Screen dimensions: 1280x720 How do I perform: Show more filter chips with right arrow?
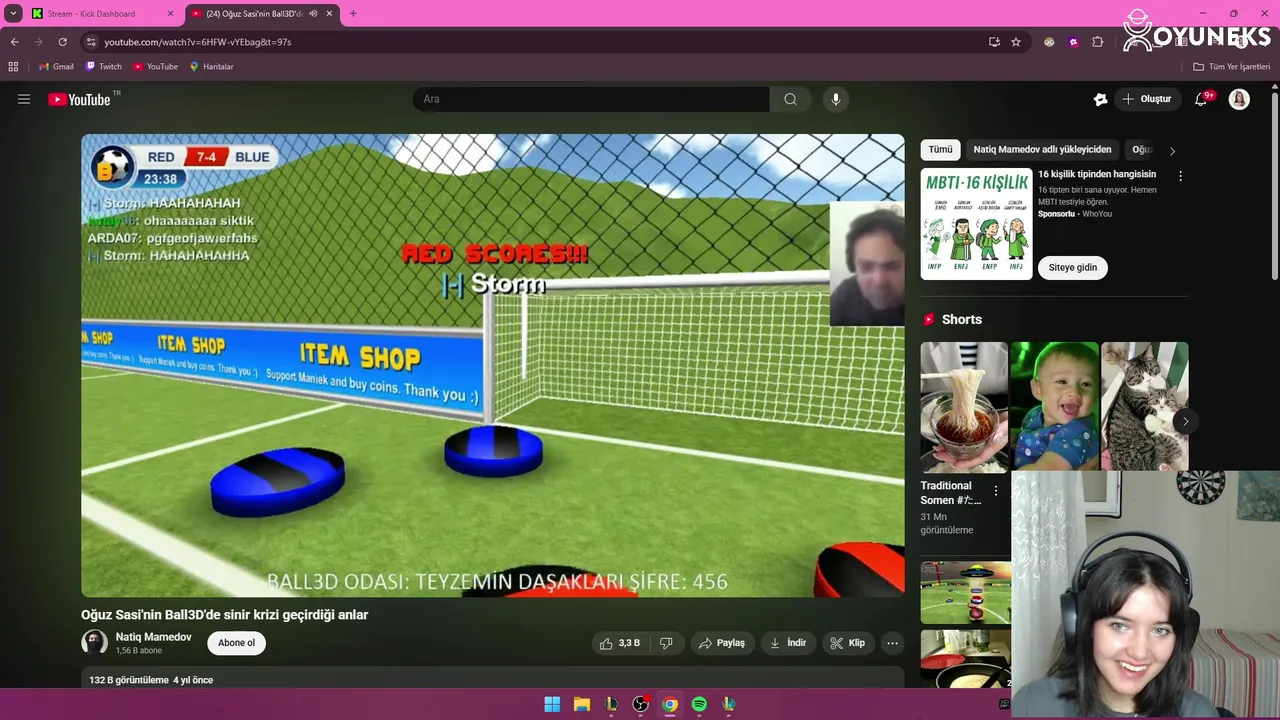click(1172, 150)
